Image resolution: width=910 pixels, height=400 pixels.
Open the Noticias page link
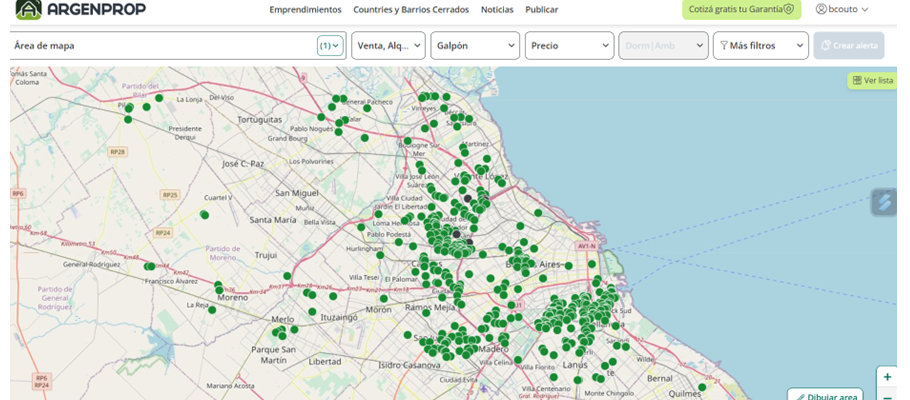pyautogui.click(x=497, y=9)
